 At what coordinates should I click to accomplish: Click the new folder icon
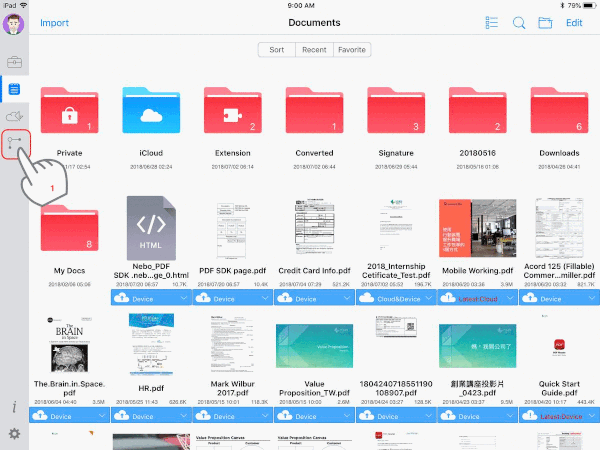[545, 23]
